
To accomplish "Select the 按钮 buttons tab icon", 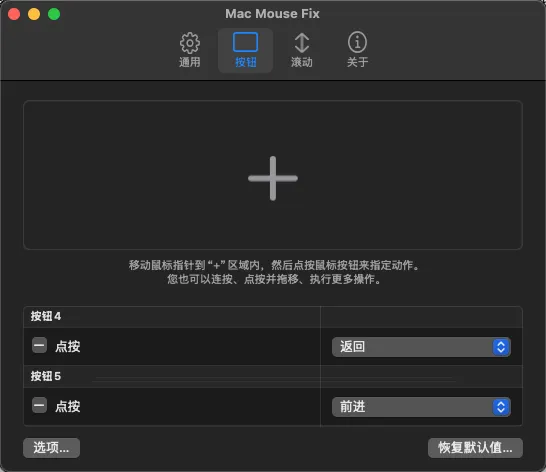I will coord(245,42).
